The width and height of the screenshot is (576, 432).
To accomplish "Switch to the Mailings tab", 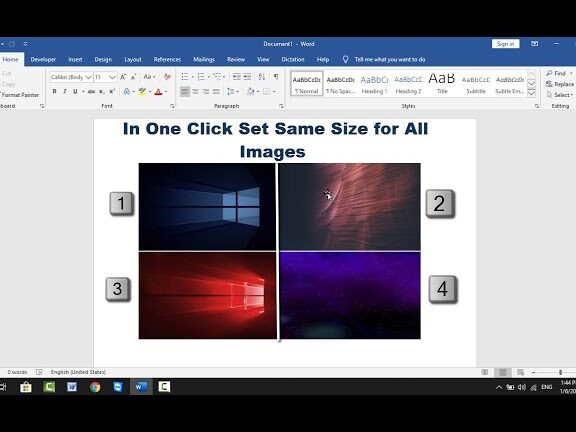I will (204, 60).
